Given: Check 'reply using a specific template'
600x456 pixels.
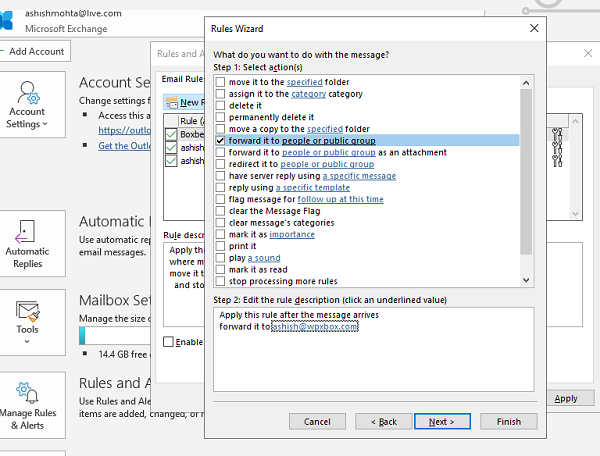Looking at the screenshot, I should [220, 187].
